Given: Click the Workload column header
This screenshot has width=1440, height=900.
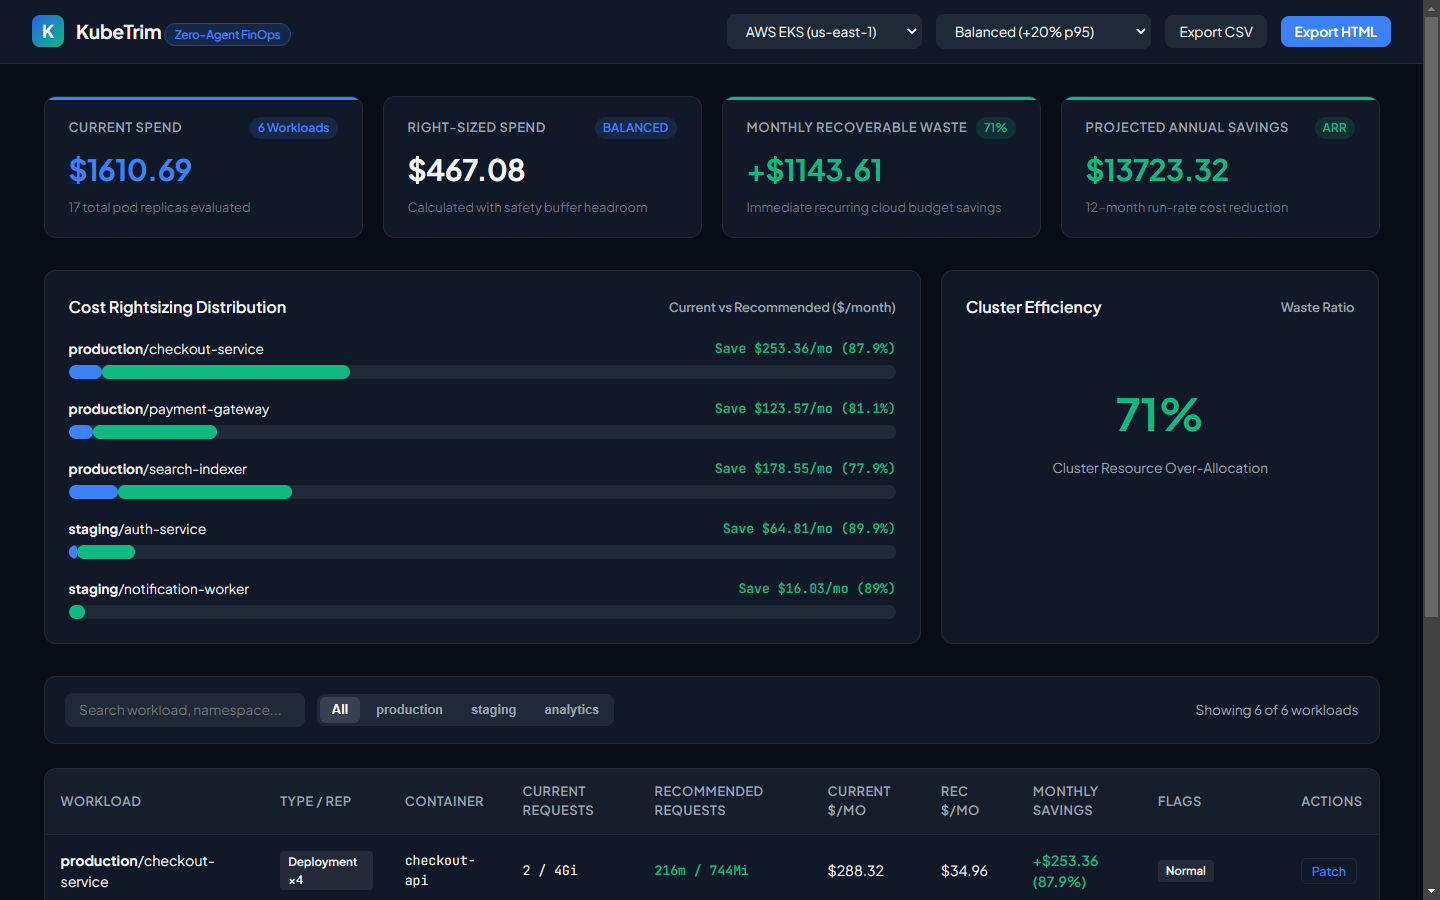Looking at the screenshot, I should pyautogui.click(x=101, y=801).
